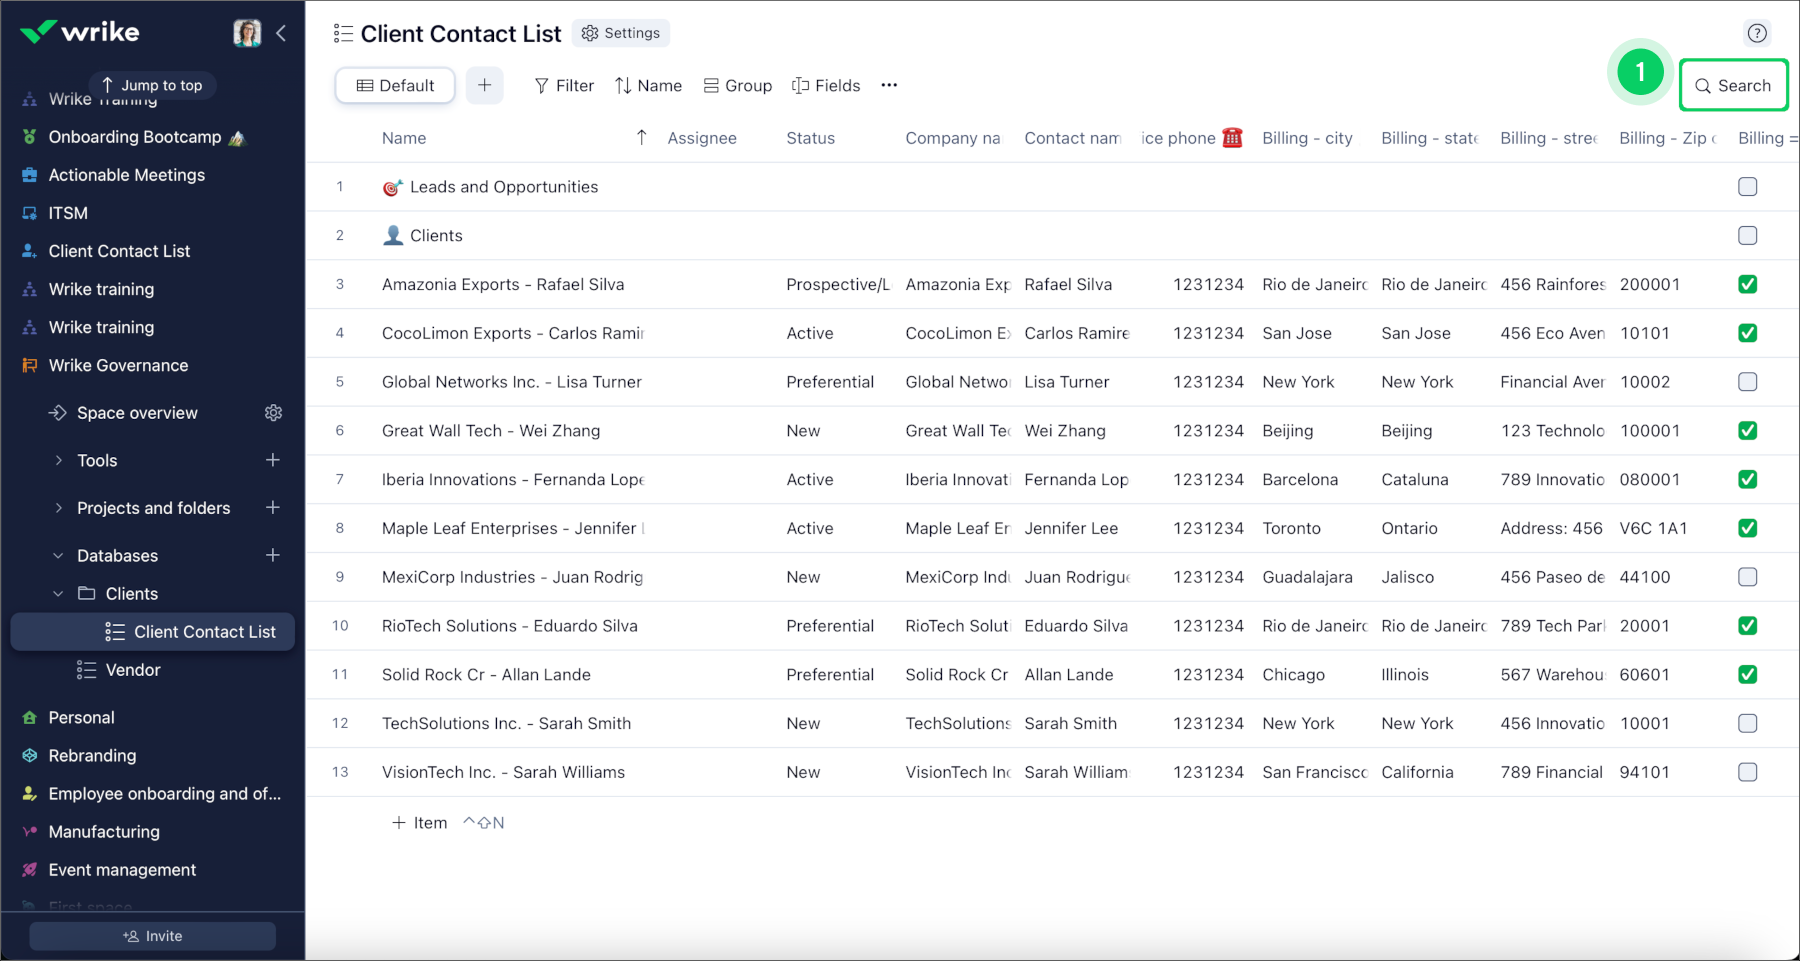Add a new item with the + Item button
Screen dimensions: 1800x961
coord(419,822)
